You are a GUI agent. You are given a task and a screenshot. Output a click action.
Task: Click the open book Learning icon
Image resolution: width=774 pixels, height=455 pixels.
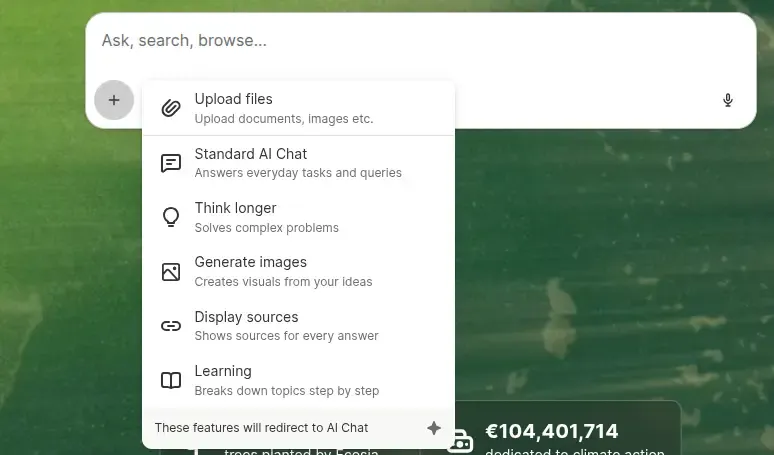[171, 380]
